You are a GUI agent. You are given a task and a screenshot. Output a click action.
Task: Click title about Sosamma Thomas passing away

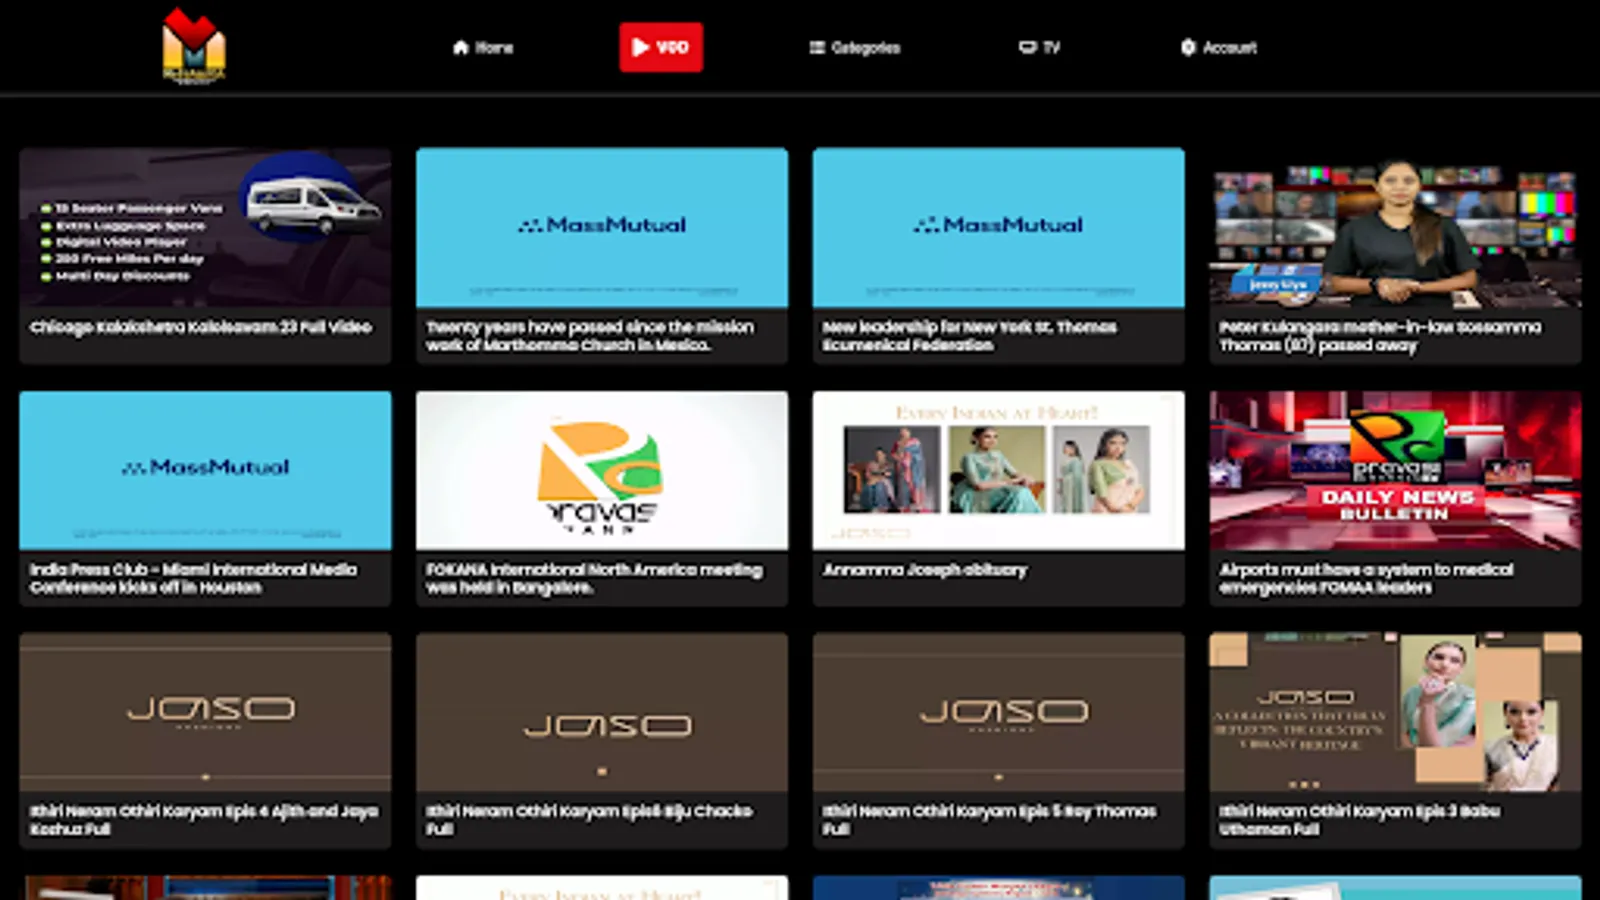[1380, 336]
